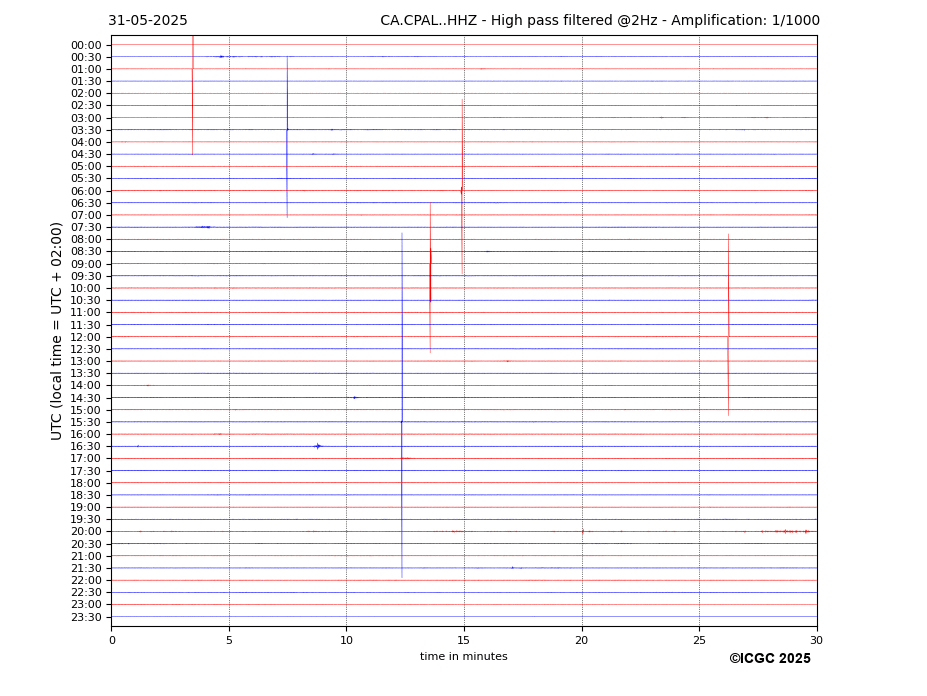927x696 pixels.
Task: Select the 03:00 time row label
Action: (86, 118)
